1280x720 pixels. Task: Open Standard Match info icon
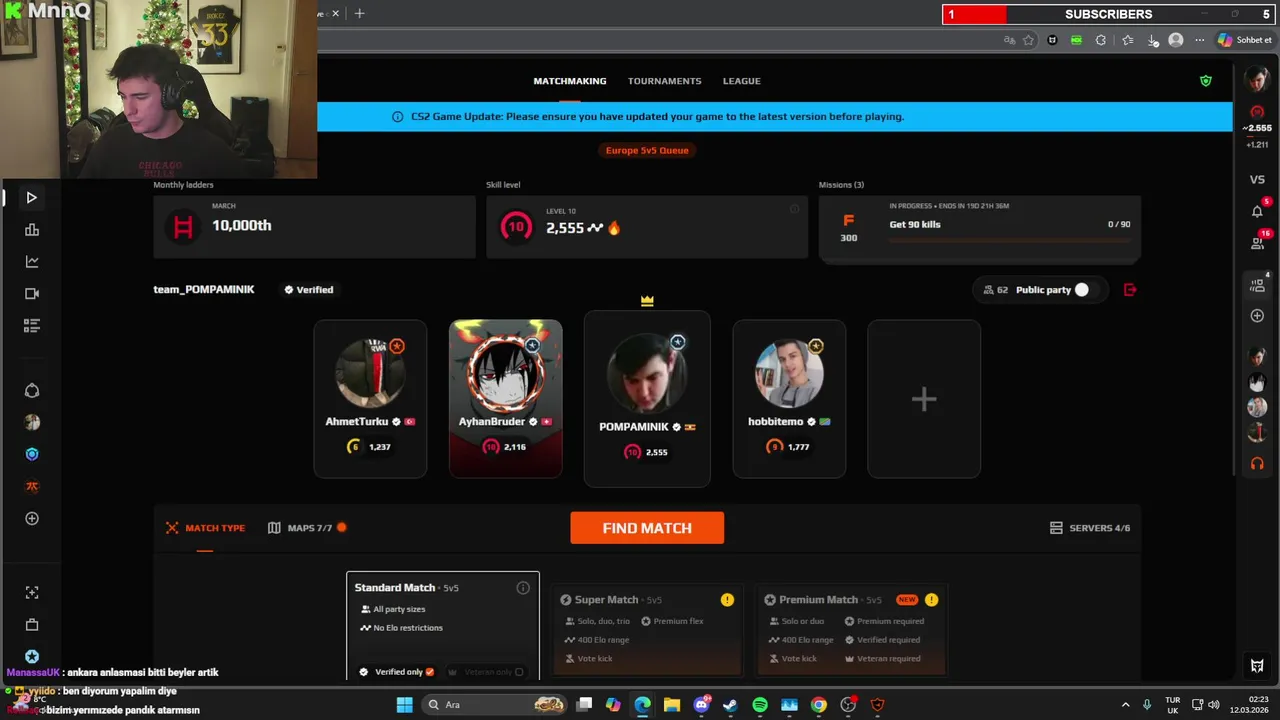[523, 588]
